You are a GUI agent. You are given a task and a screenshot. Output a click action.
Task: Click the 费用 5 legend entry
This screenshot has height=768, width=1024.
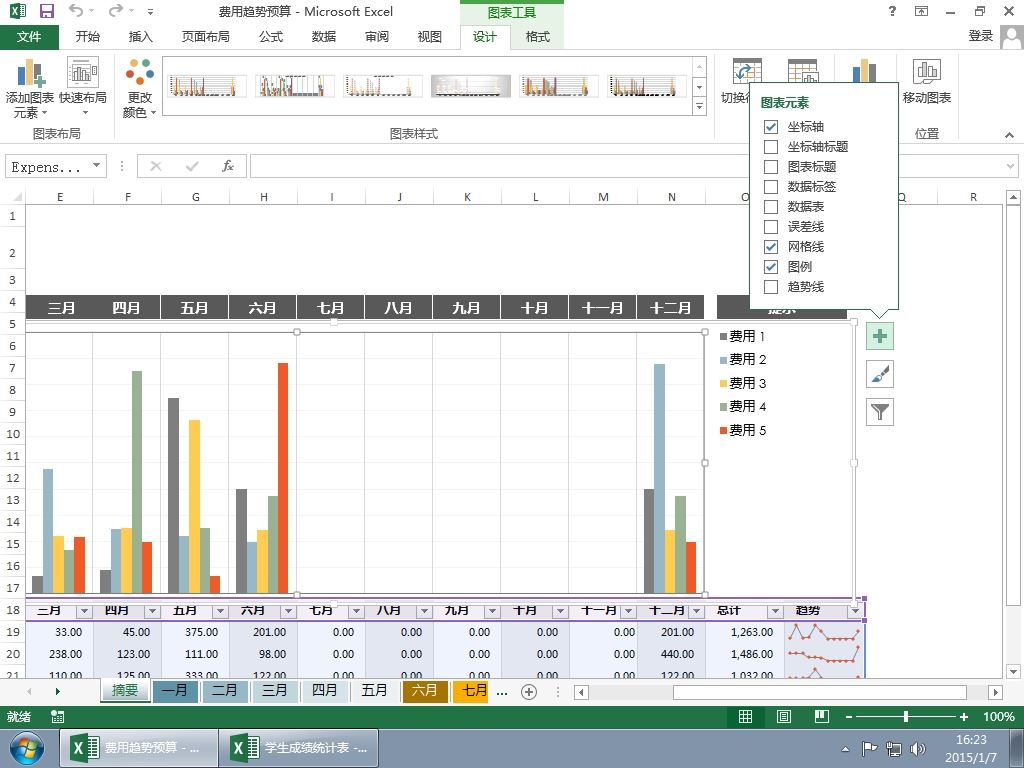pos(743,430)
